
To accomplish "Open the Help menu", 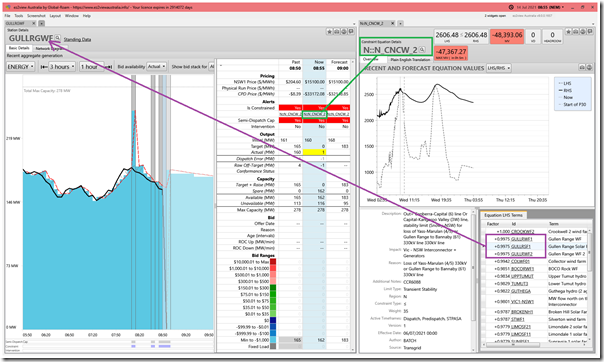I will click(x=87, y=16).
